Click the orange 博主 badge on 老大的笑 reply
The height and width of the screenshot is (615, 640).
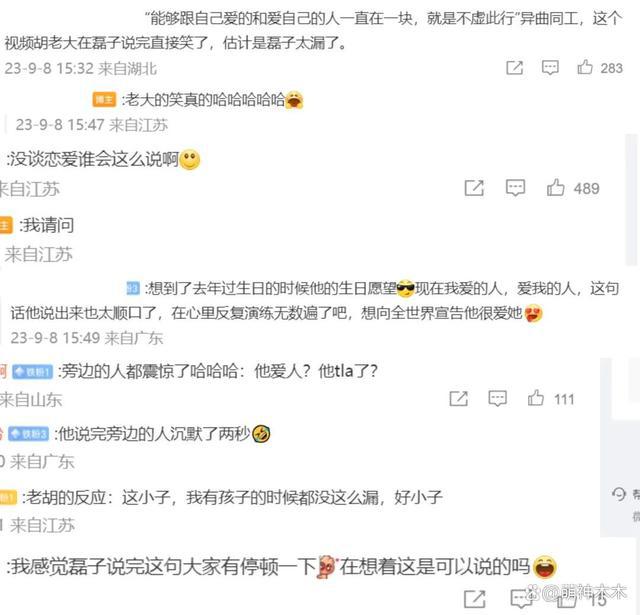coord(104,100)
